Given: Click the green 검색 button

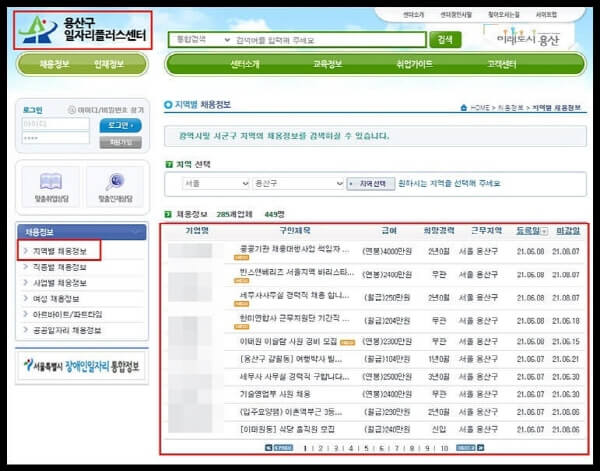Looking at the screenshot, I should [445, 40].
